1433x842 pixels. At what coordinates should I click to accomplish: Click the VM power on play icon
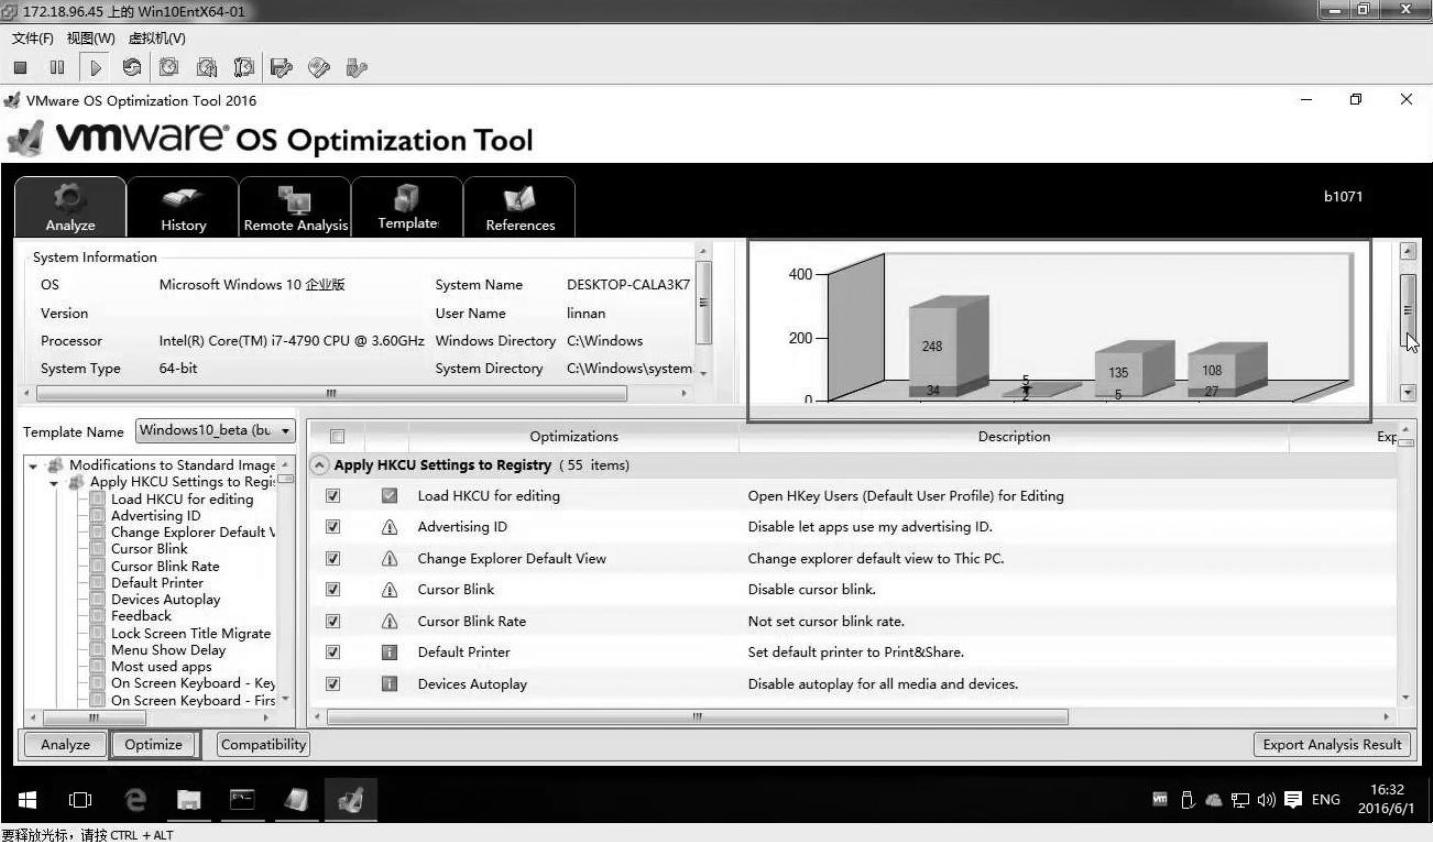pos(96,68)
